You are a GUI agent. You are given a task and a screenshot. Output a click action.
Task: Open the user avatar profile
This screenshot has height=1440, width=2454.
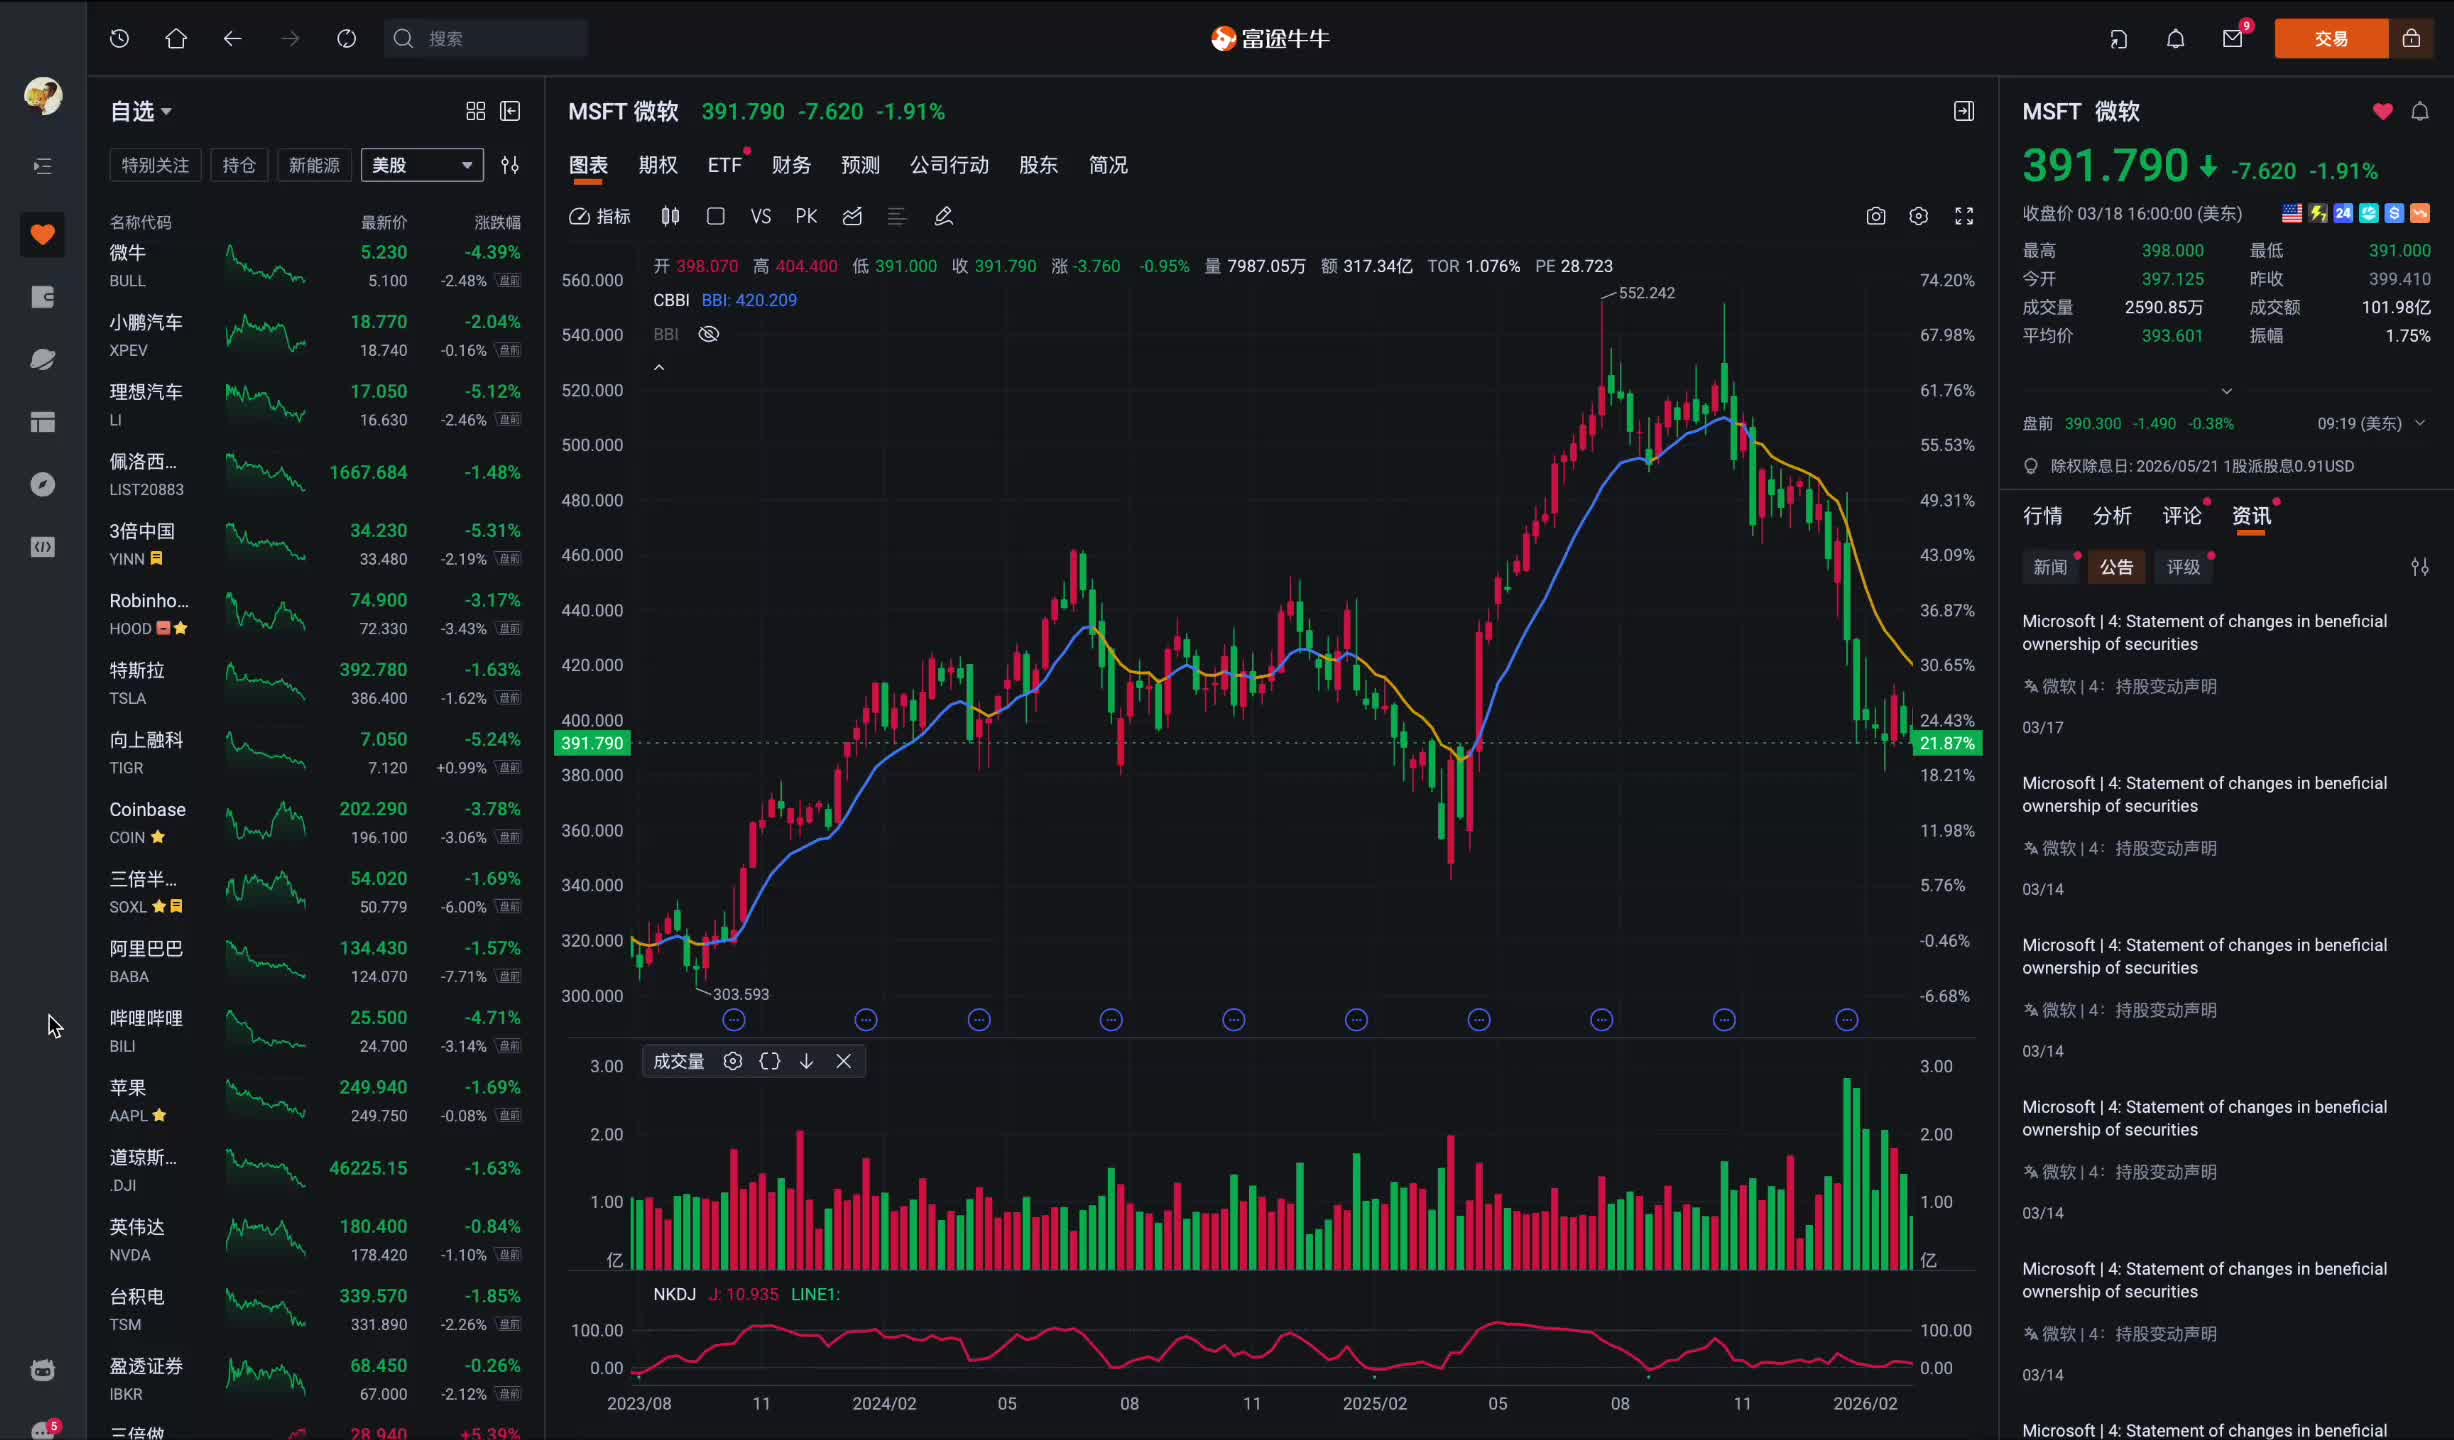point(43,96)
